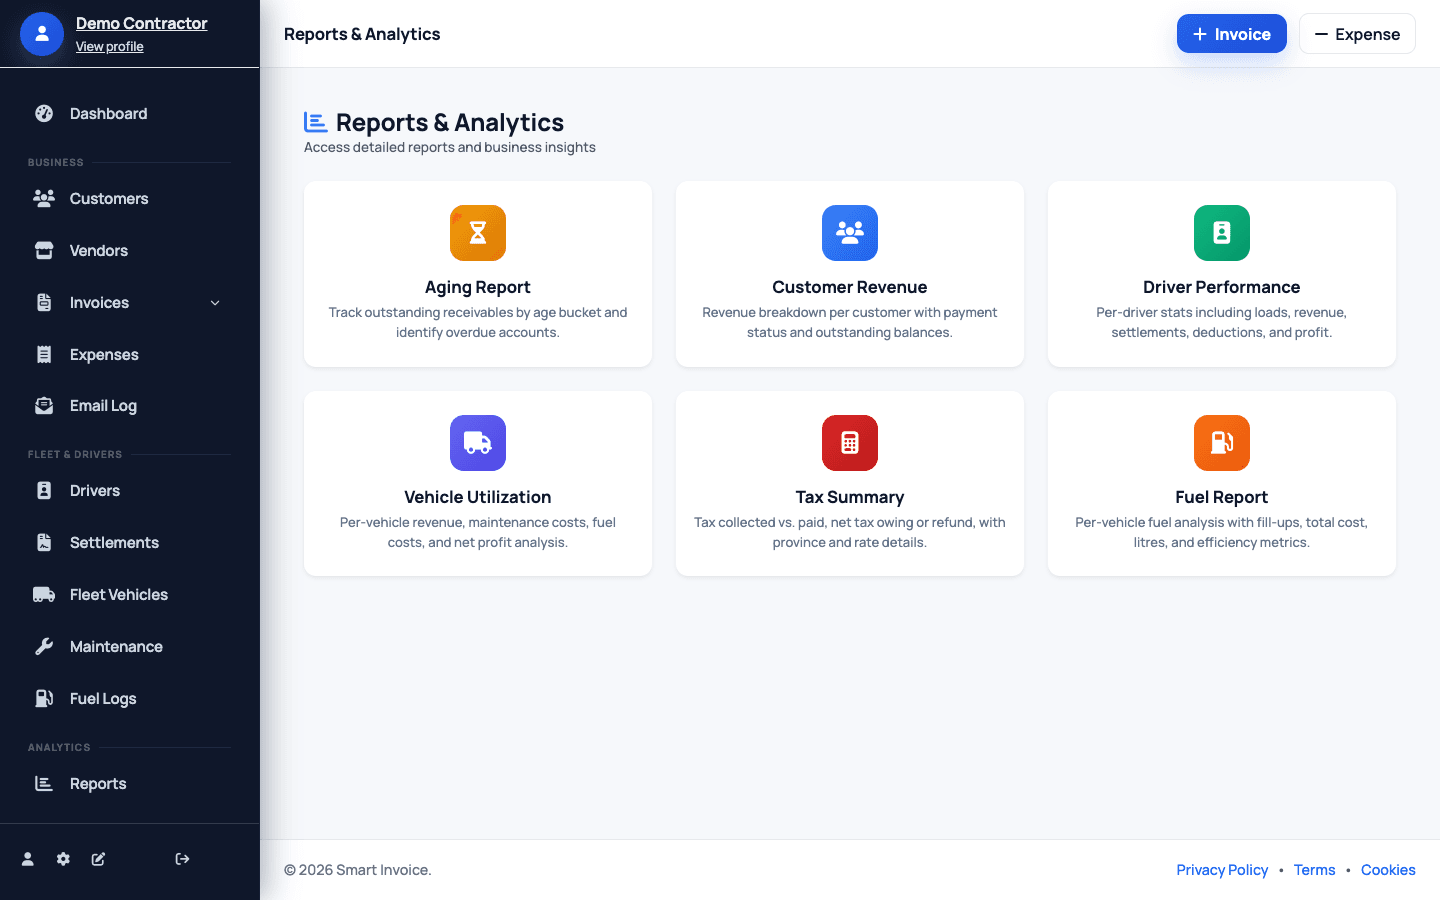Screen dimensions: 1440x900
Task: Open the Aging Report card title
Action: pos(478,287)
